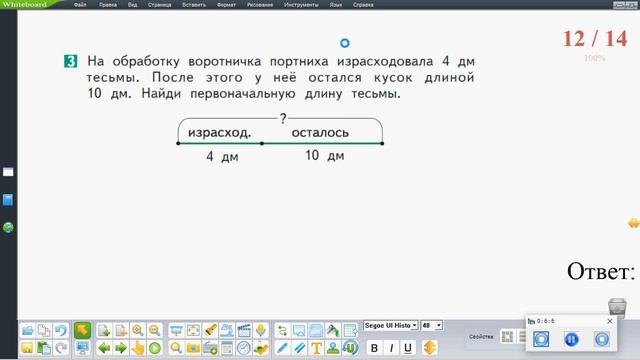Click the yellow camera screenshot icon
Image resolution: width=640 pixels, height=360 pixels.
coord(193,348)
